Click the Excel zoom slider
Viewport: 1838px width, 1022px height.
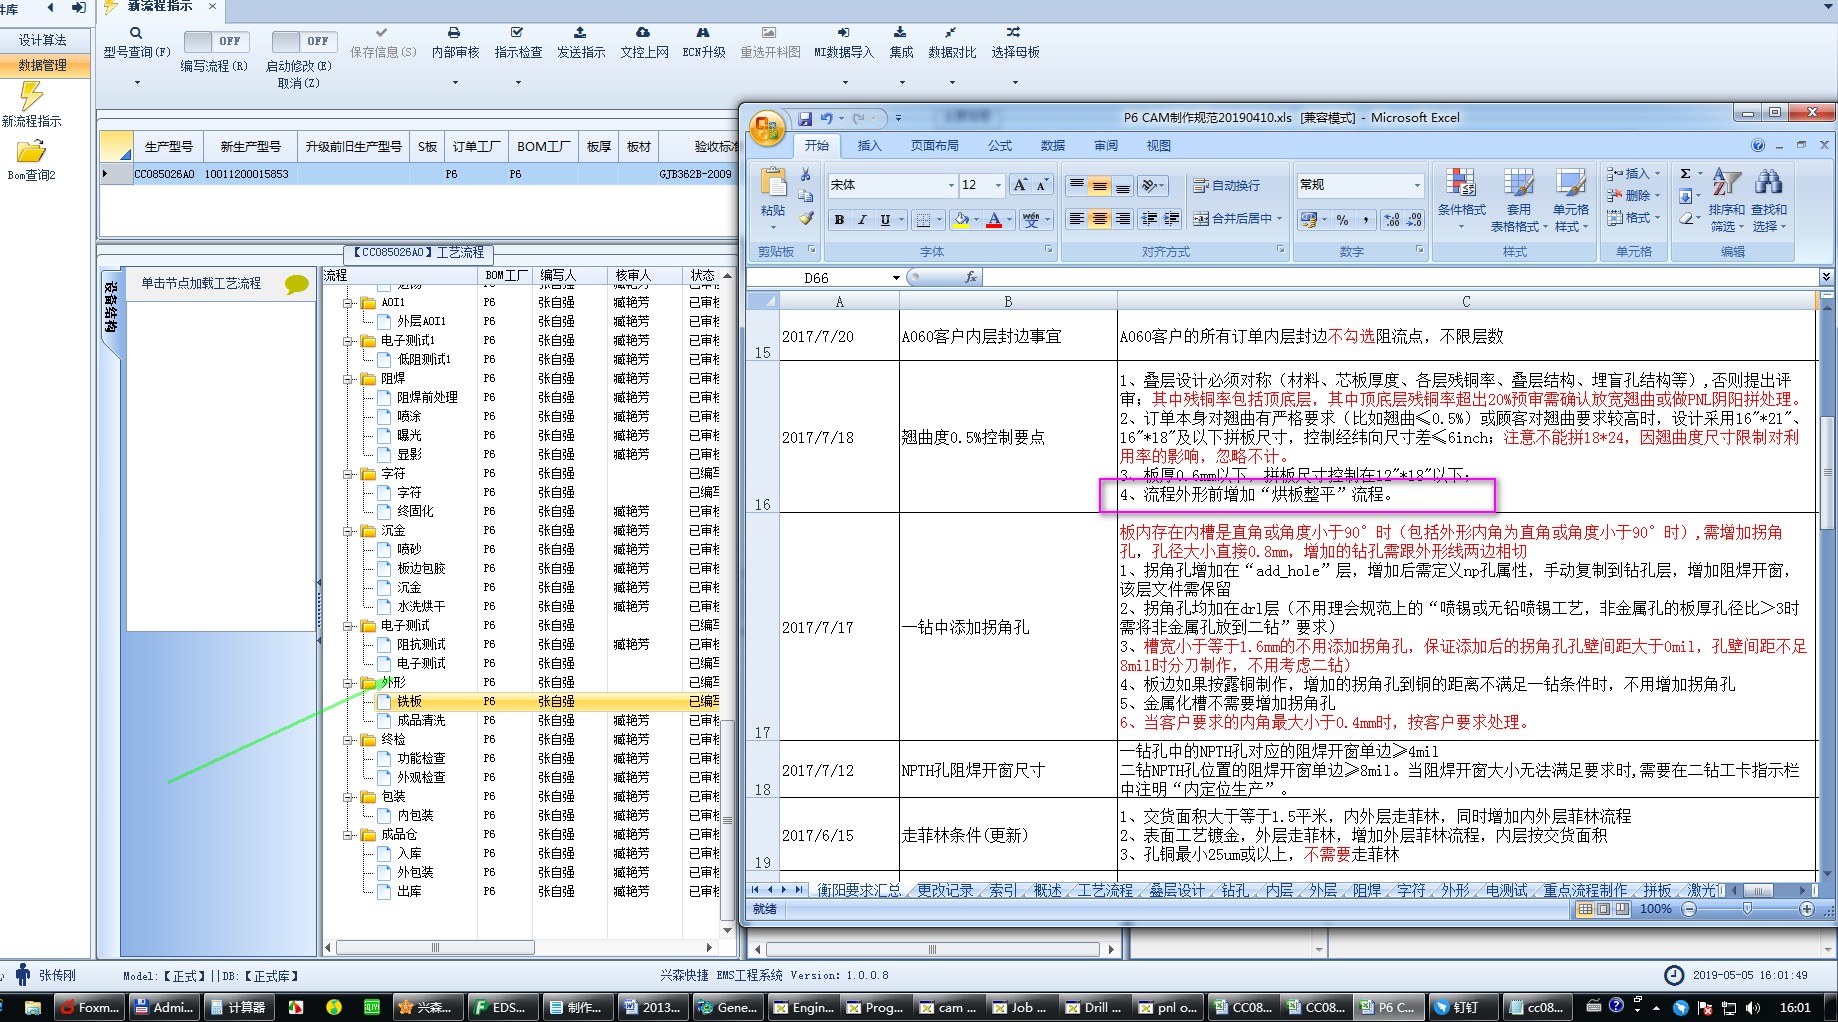point(1747,909)
